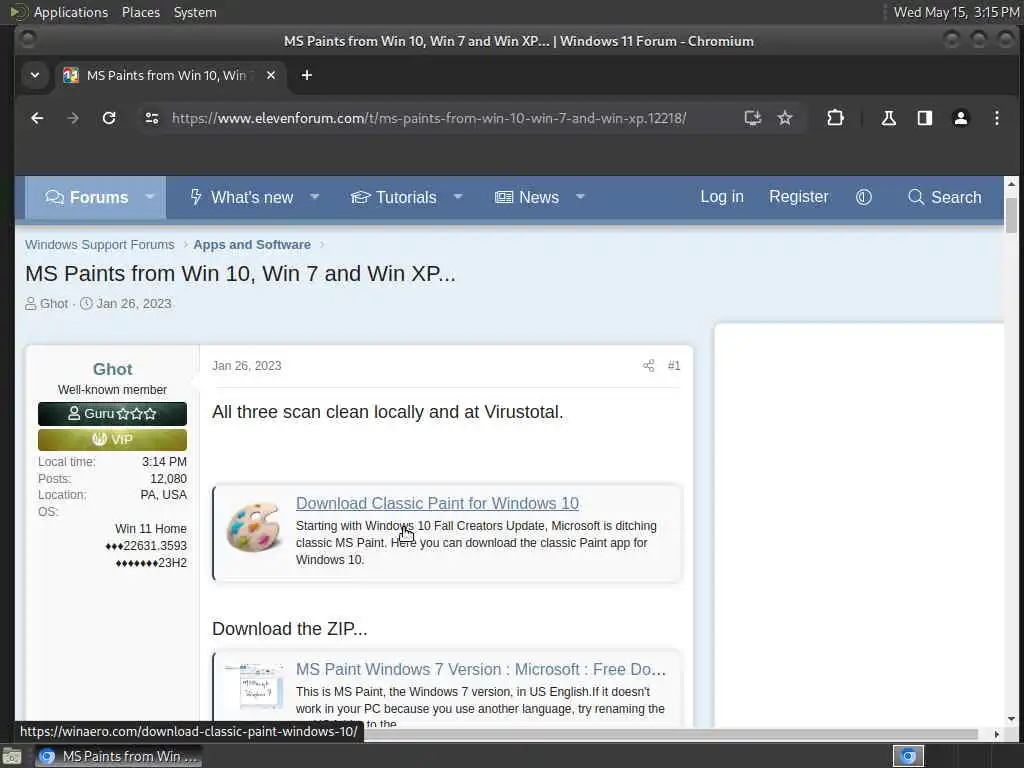Click the VIP user banner

pyautogui.click(x=112, y=440)
